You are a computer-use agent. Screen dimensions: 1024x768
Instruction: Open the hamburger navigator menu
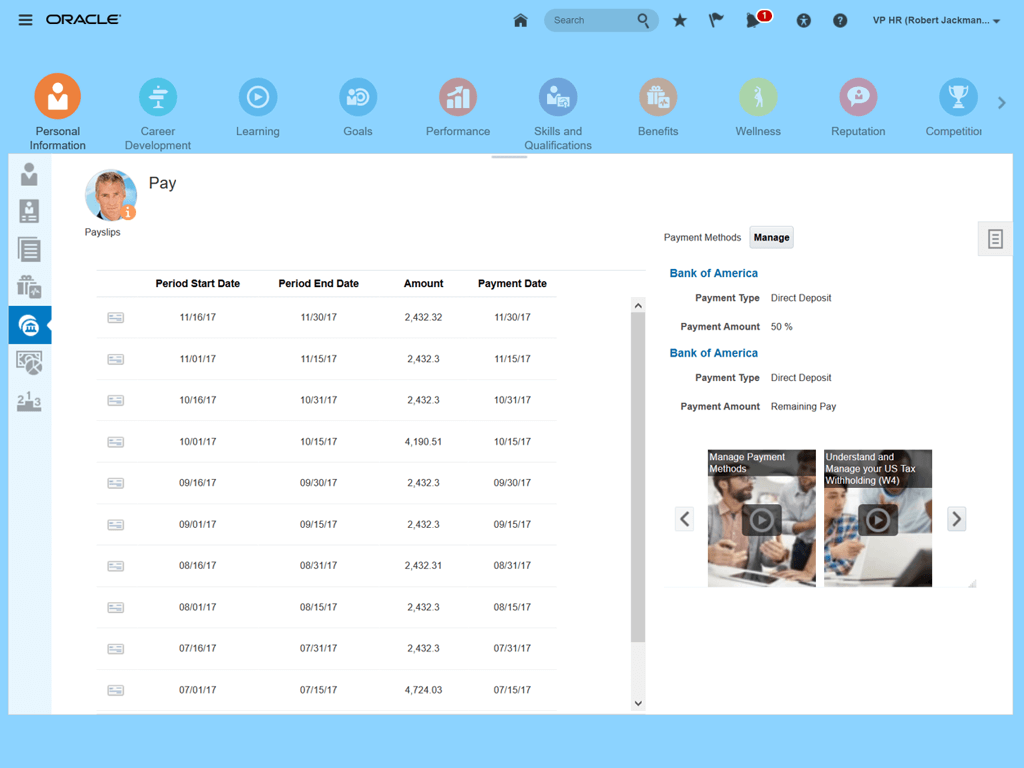[x=25, y=20]
